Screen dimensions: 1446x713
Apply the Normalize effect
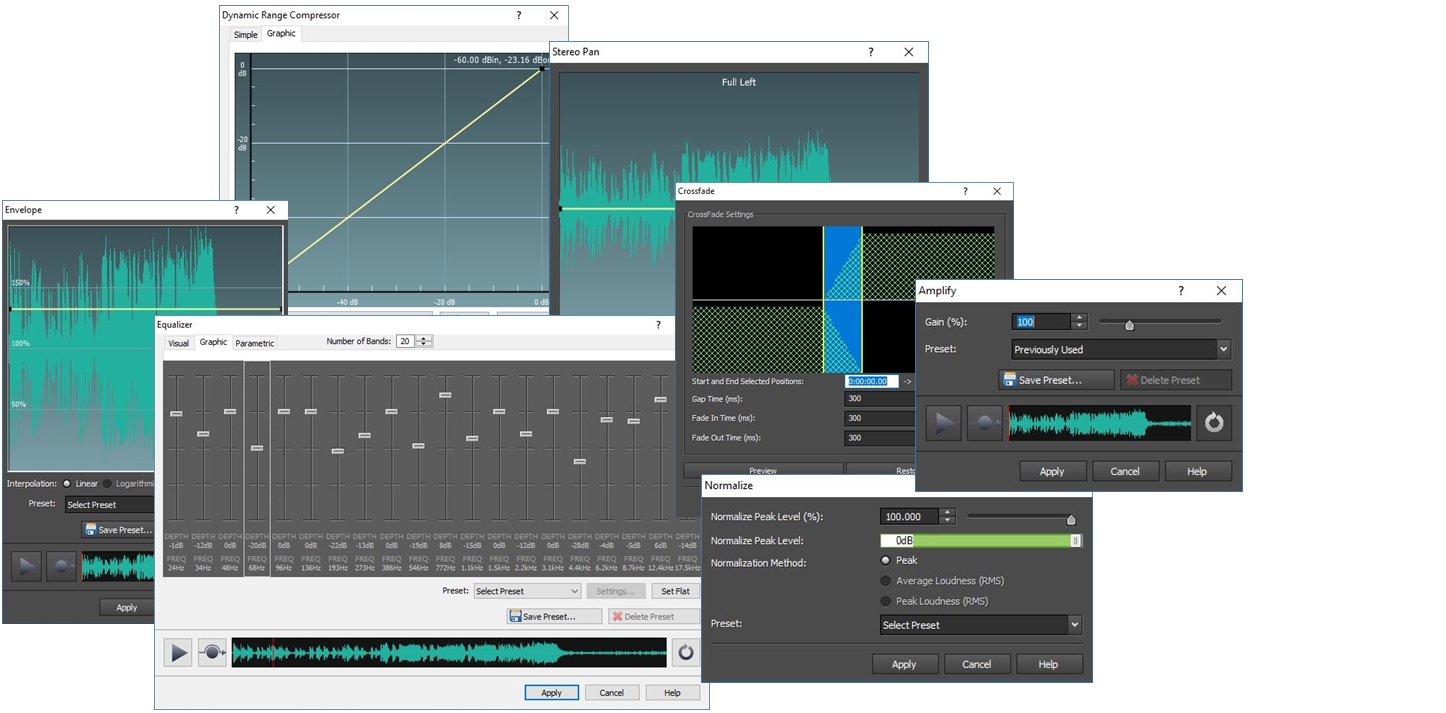pos(904,663)
